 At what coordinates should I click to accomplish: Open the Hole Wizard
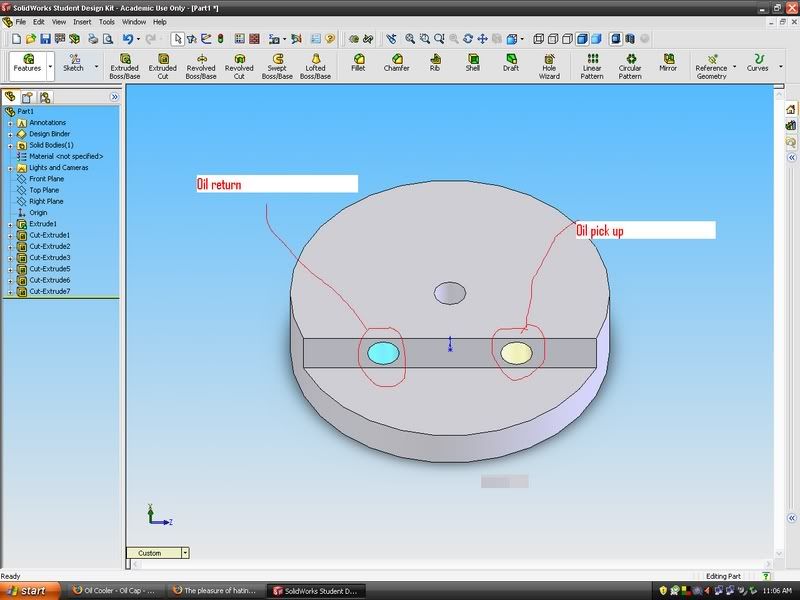[549, 66]
